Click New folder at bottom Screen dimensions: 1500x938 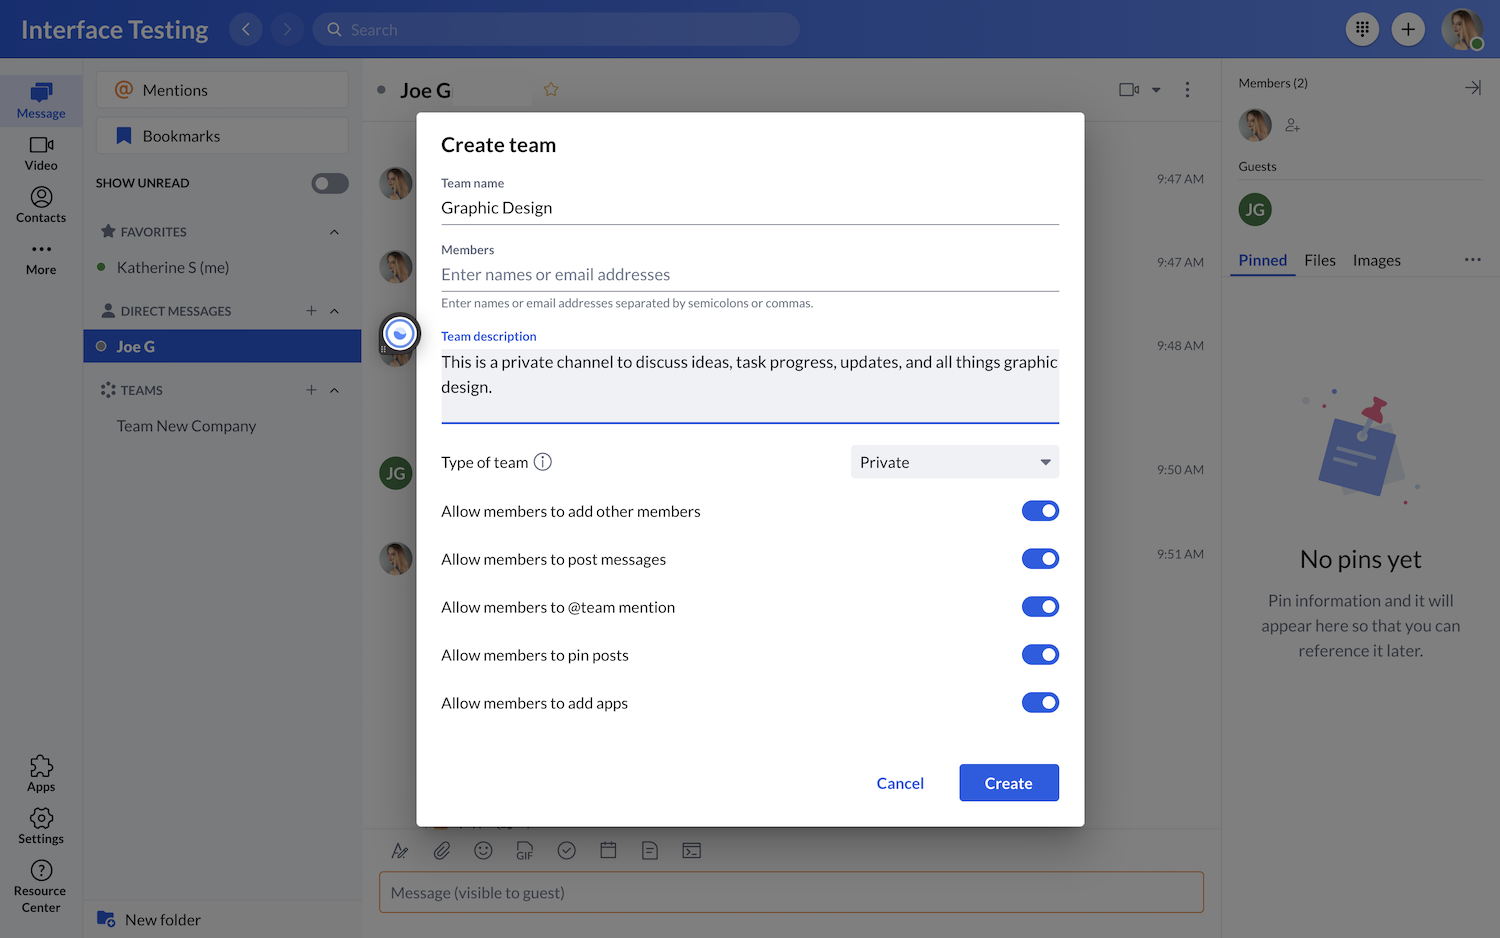pos(149,919)
